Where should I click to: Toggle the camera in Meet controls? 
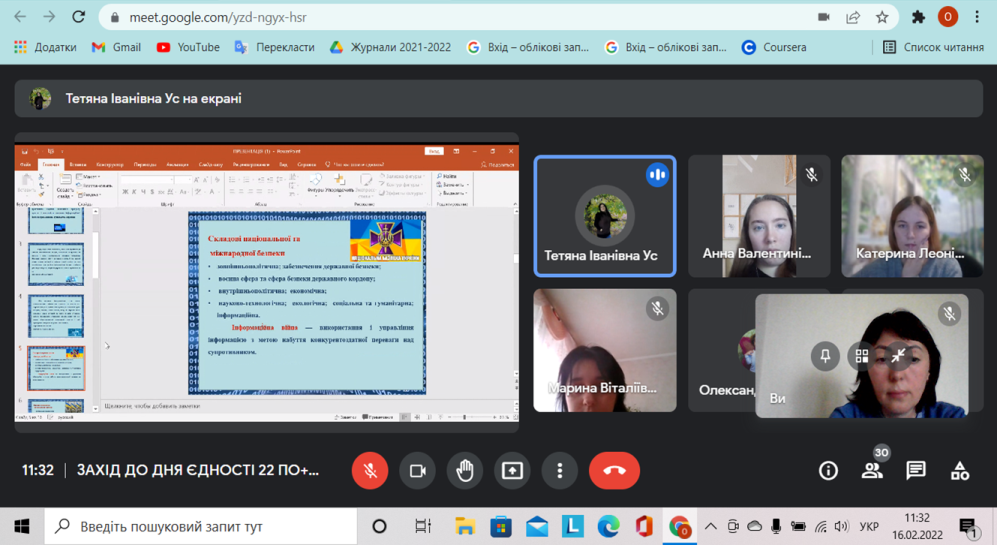pyautogui.click(x=417, y=471)
